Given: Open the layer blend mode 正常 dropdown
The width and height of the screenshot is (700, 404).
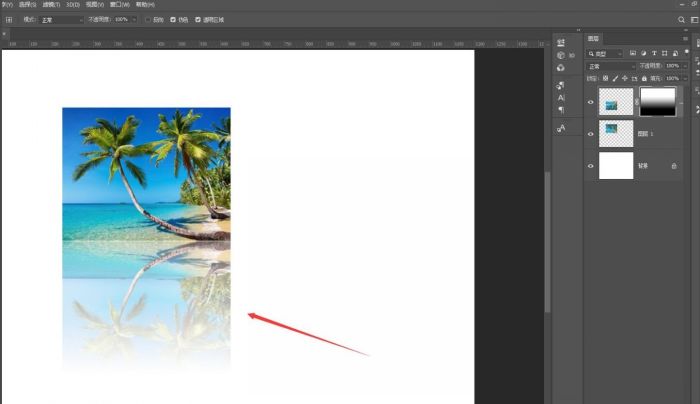Looking at the screenshot, I should coord(610,66).
